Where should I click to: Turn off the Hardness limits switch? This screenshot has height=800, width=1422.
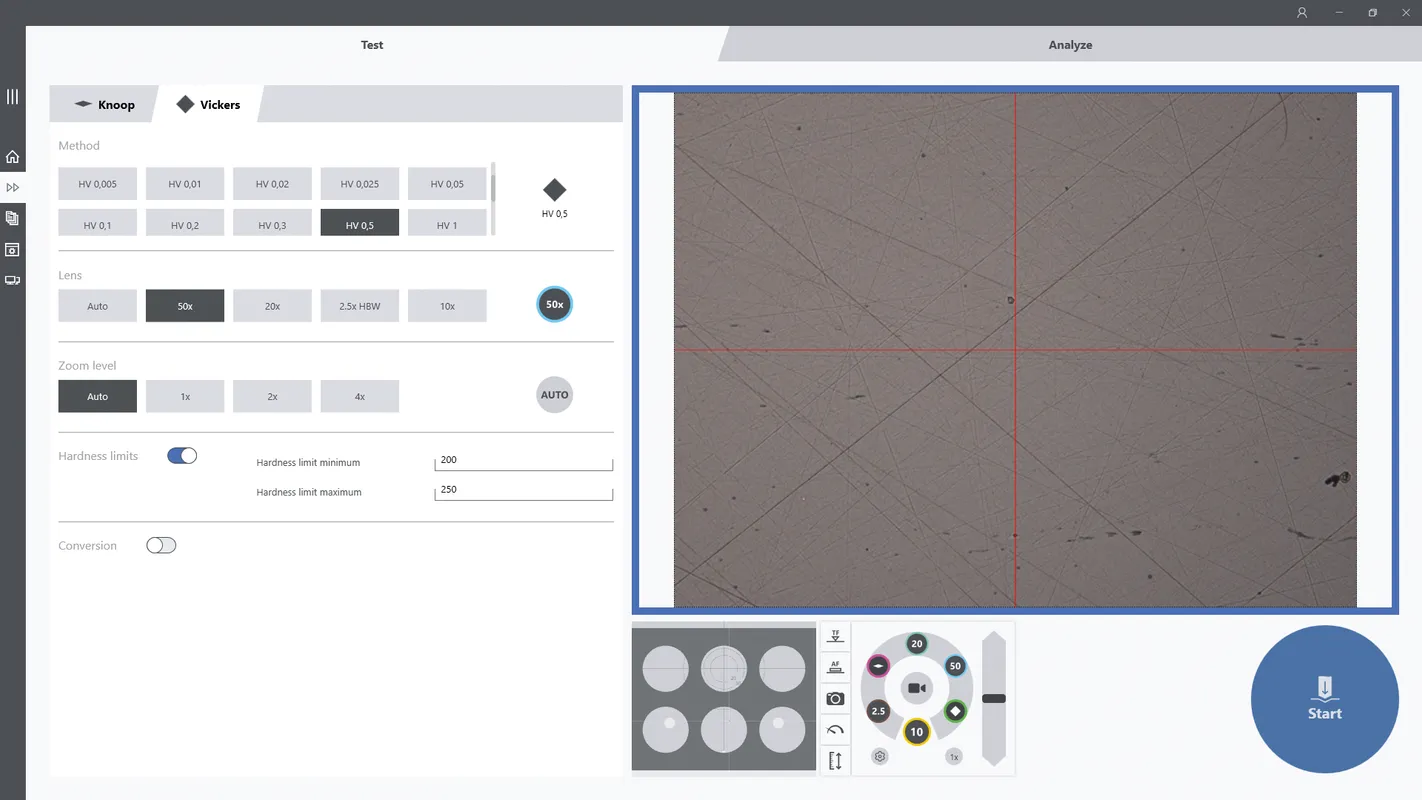182,456
